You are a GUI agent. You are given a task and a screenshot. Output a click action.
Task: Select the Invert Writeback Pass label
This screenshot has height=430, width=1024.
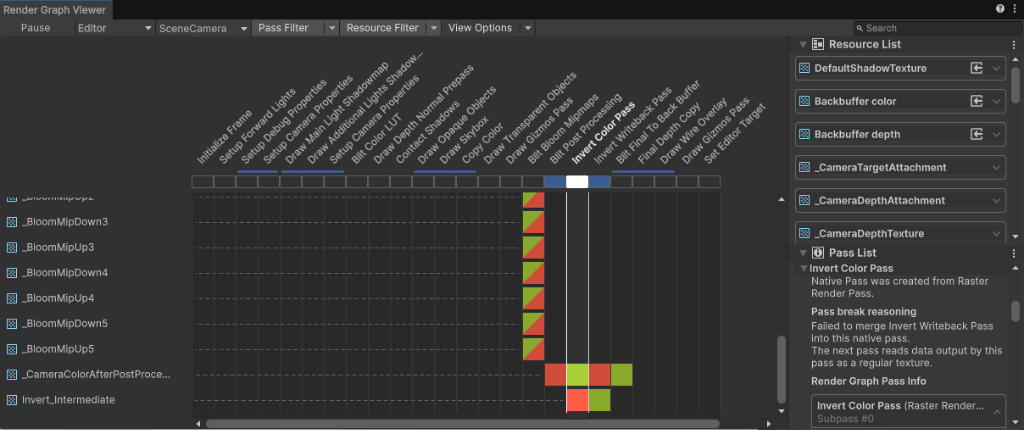point(633,125)
